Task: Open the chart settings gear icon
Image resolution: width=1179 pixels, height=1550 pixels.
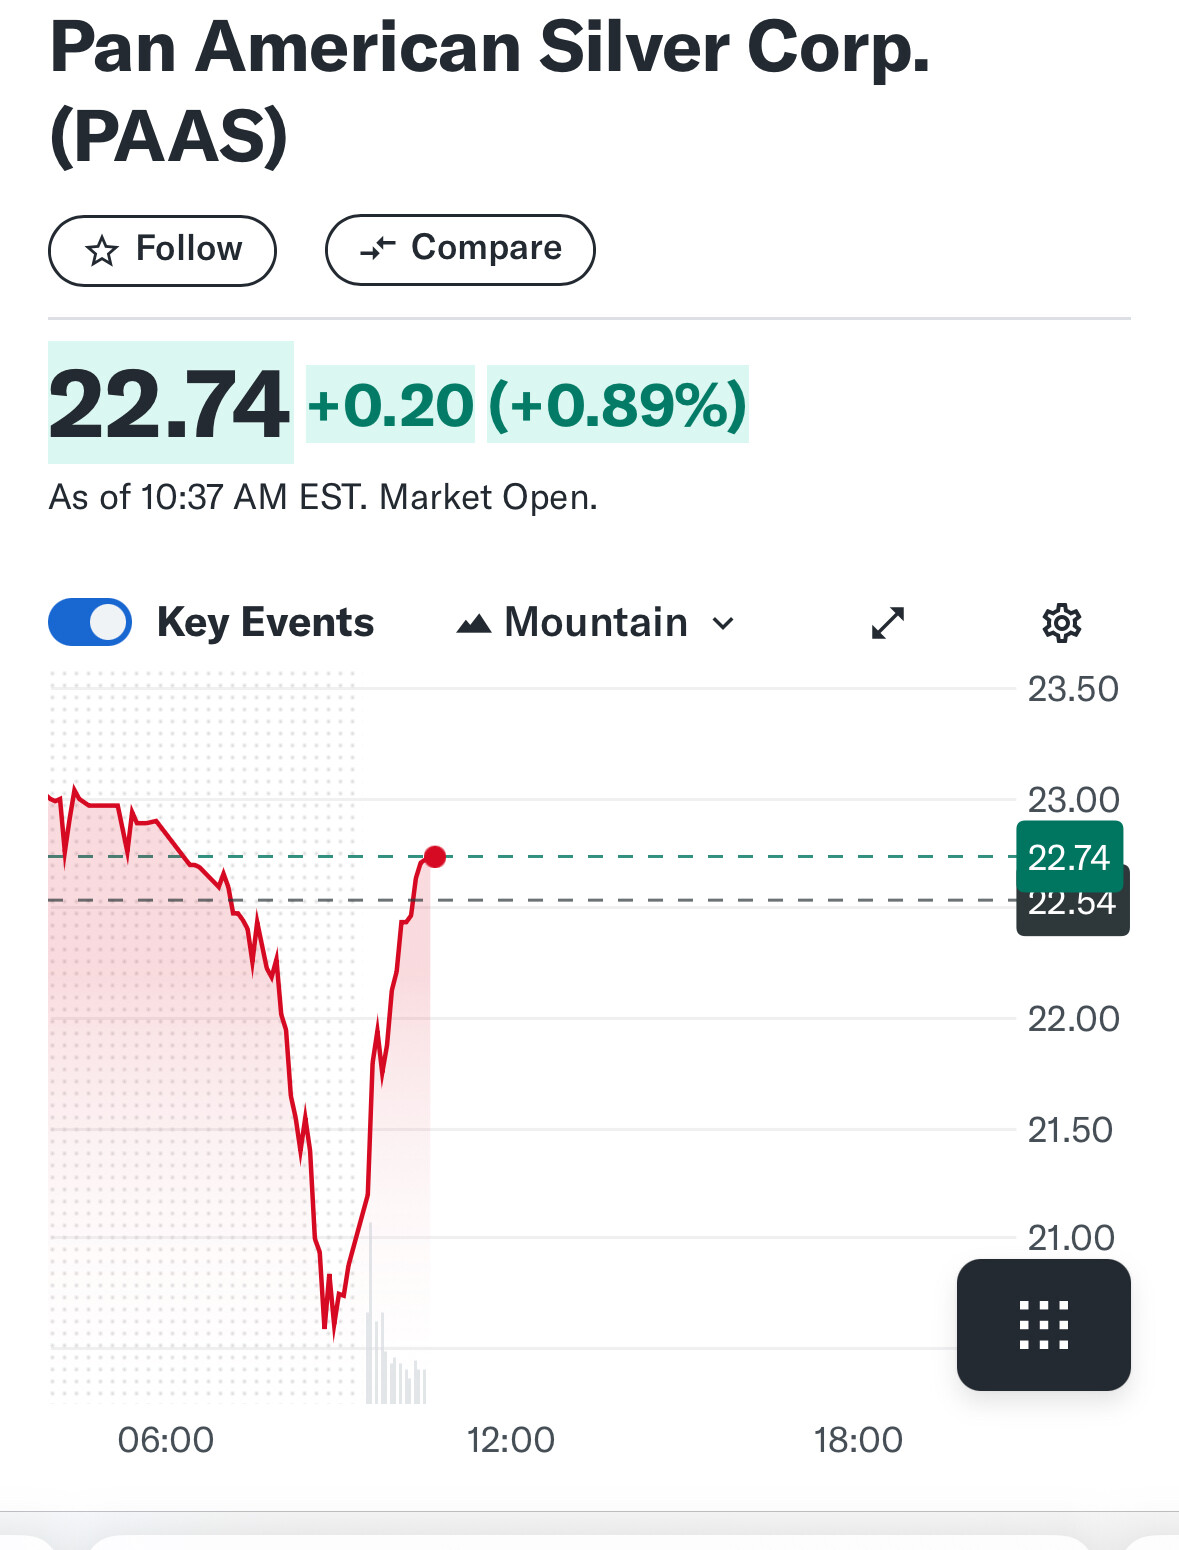Action: click(x=1061, y=623)
